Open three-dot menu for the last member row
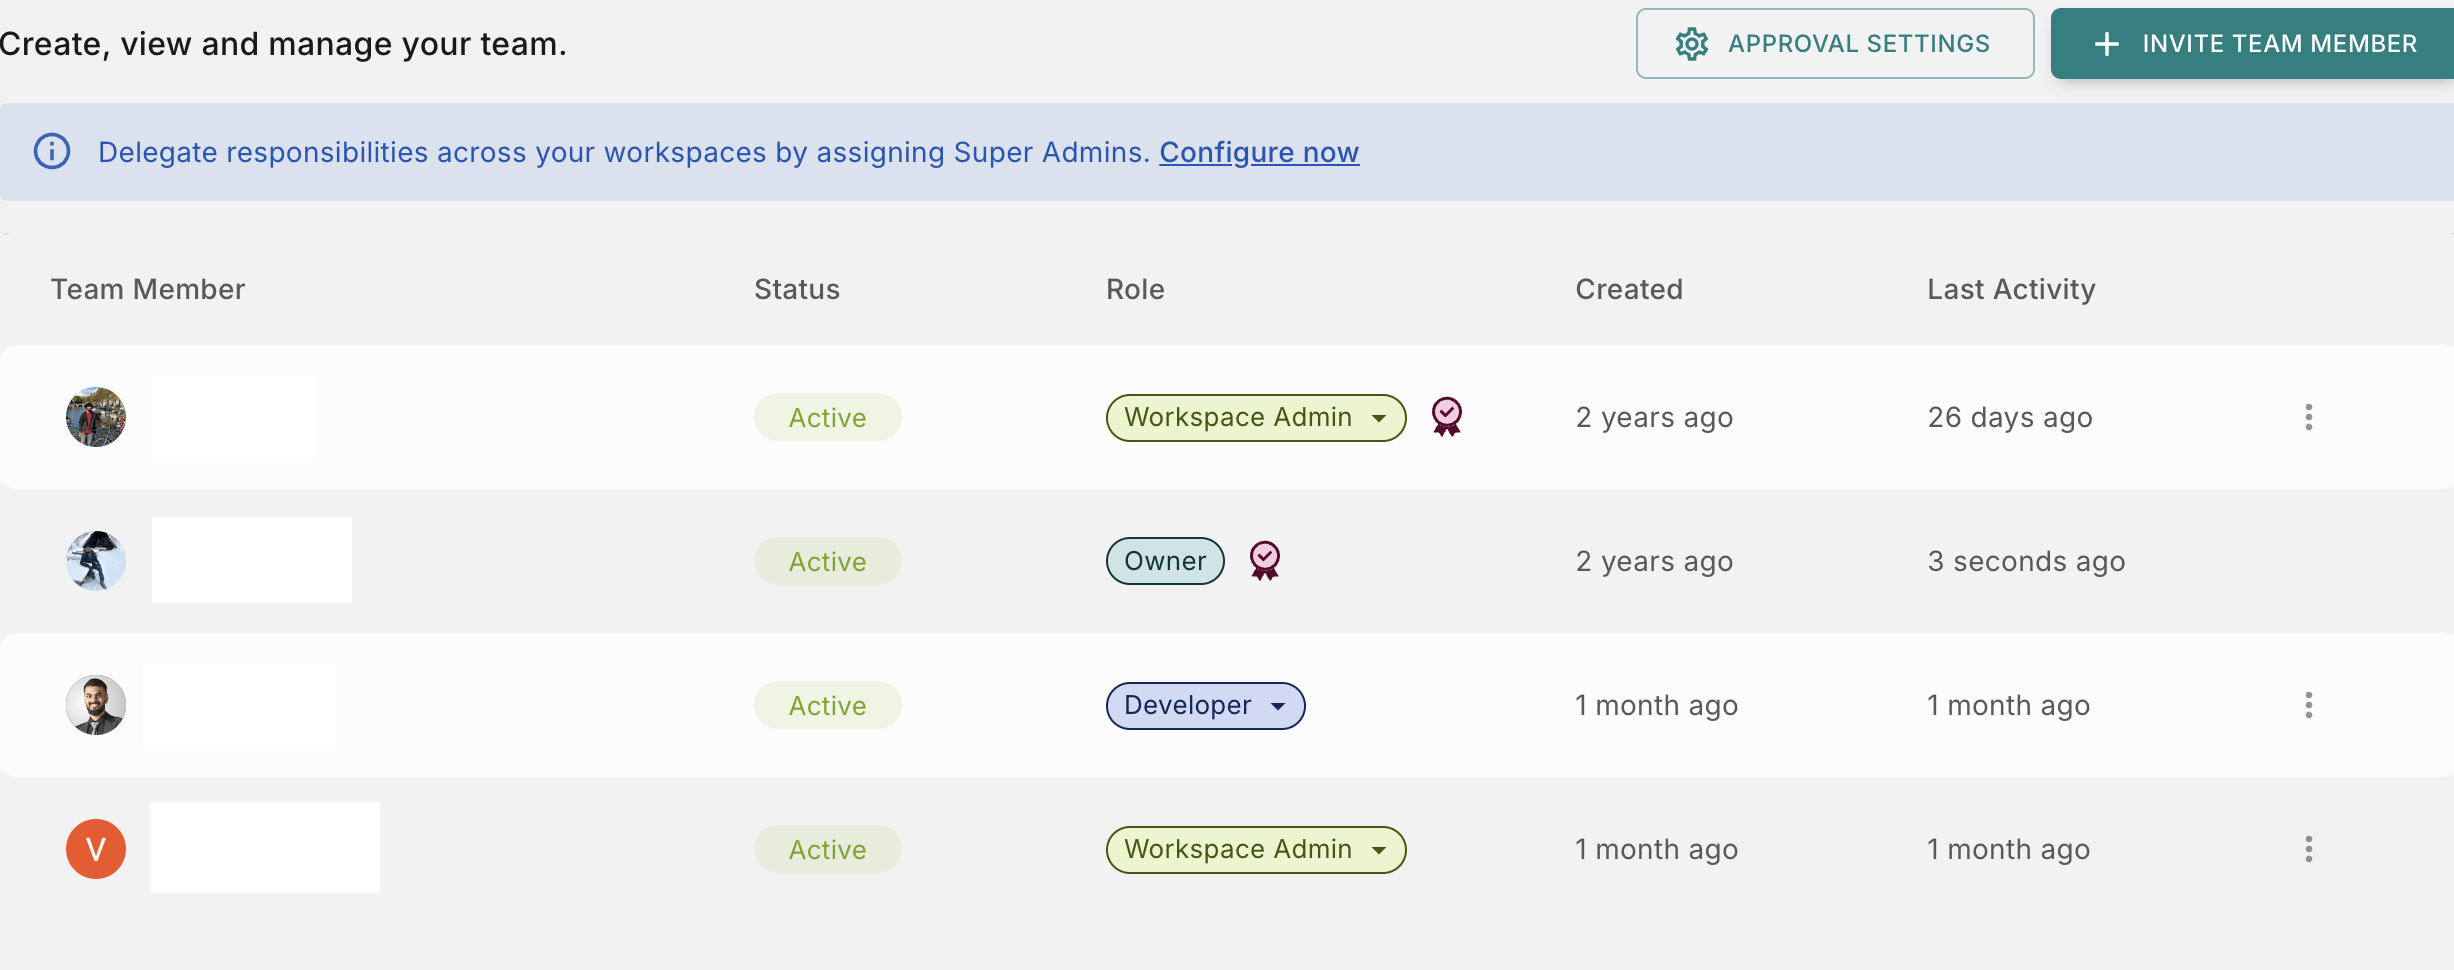The height and width of the screenshot is (970, 2454). click(x=2308, y=849)
